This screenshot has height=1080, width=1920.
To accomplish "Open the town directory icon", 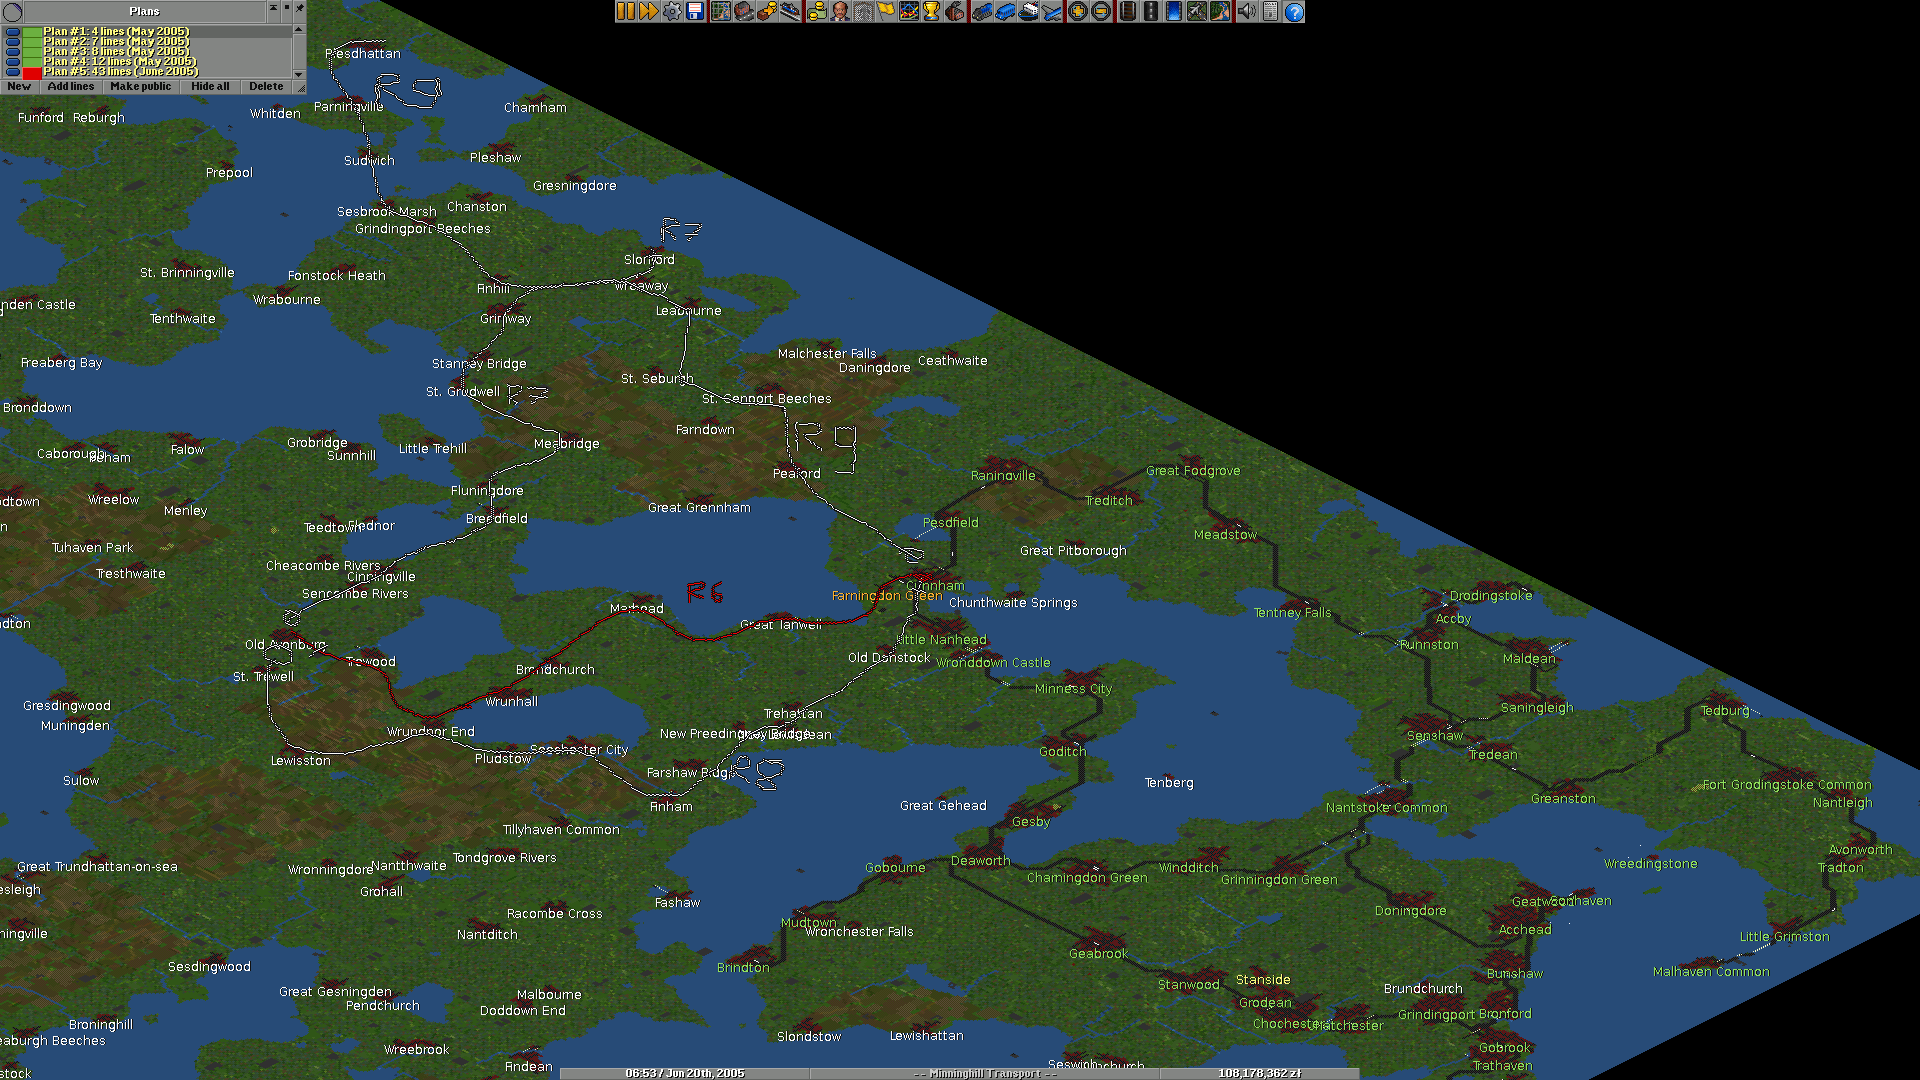I will click(x=744, y=12).
